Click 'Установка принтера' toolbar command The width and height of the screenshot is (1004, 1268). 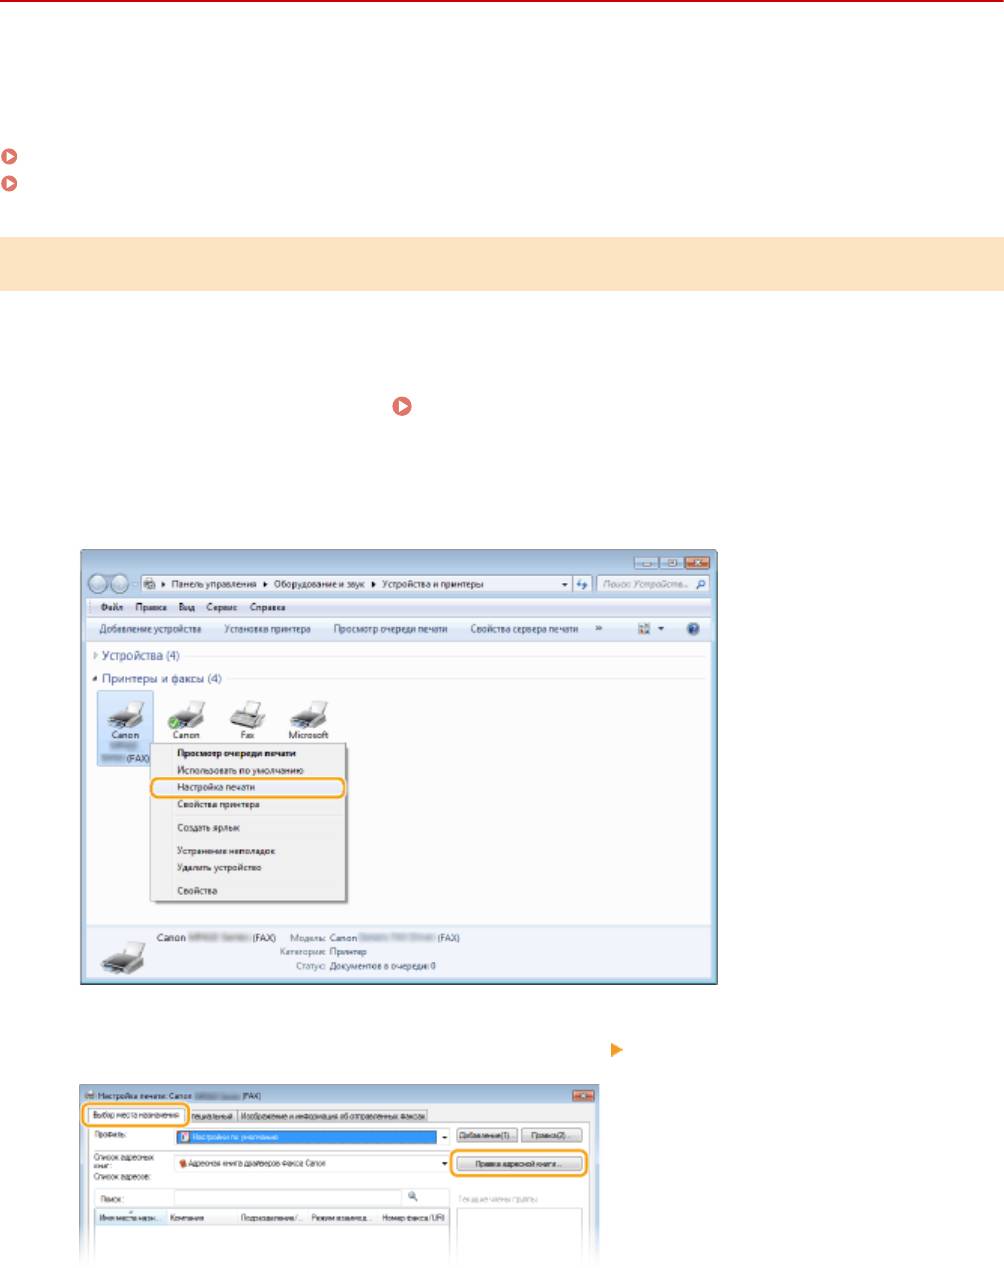click(x=267, y=629)
